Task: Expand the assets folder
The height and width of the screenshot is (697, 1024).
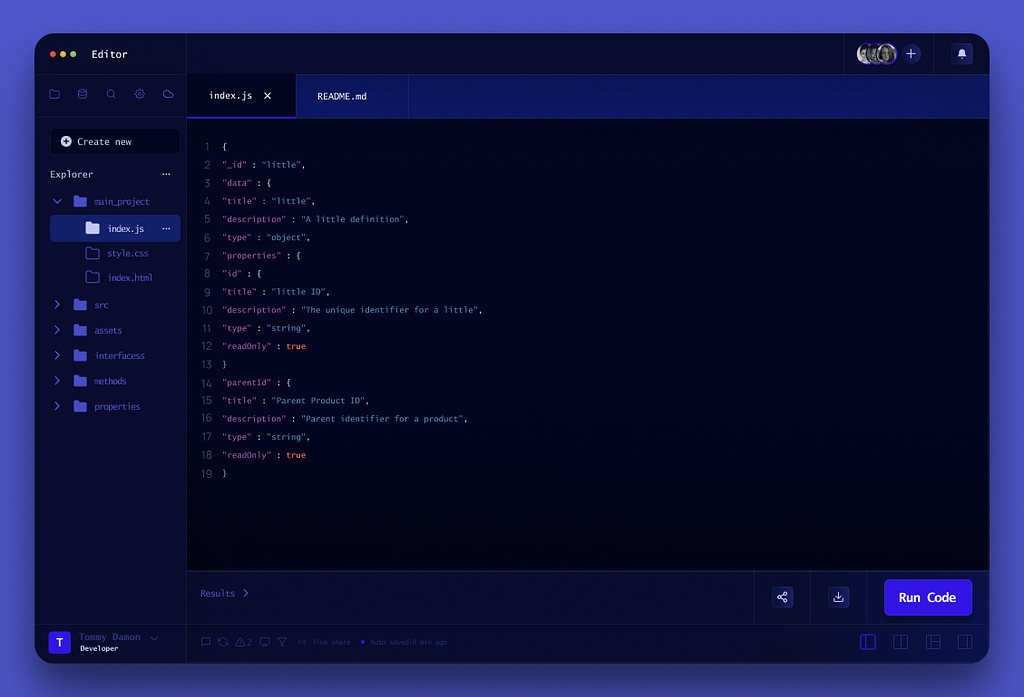Action: coord(59,329)
